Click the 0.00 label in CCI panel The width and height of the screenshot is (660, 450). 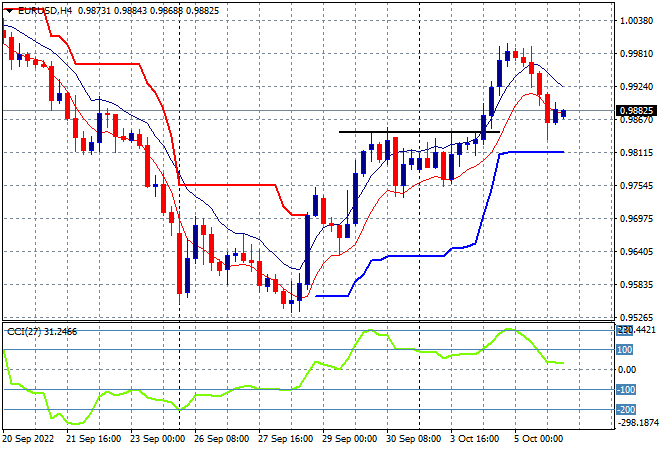627,370
